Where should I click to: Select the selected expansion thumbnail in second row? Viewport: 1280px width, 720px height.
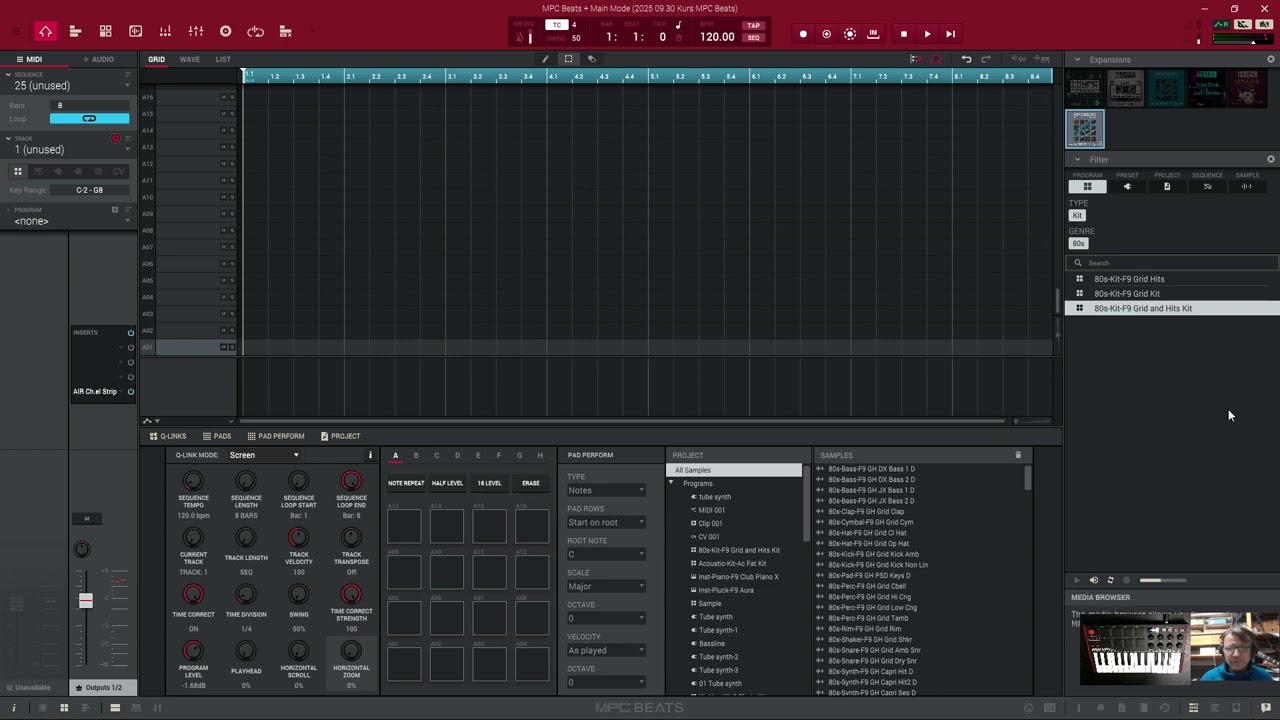[1085, 129]
